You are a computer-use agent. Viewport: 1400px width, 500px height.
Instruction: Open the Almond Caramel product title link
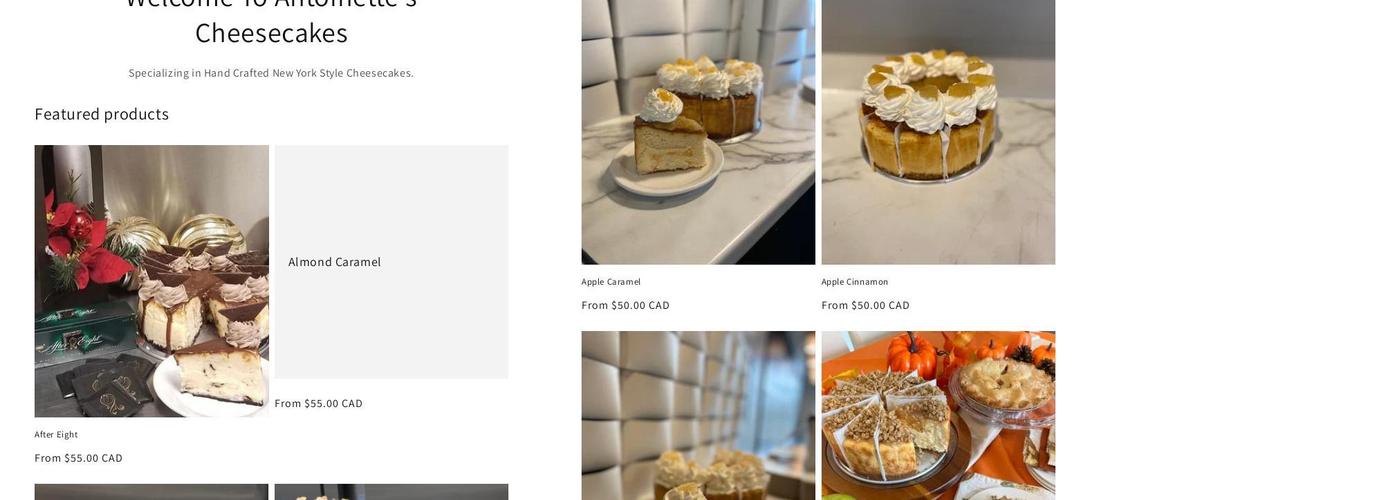tap(335, 262)
